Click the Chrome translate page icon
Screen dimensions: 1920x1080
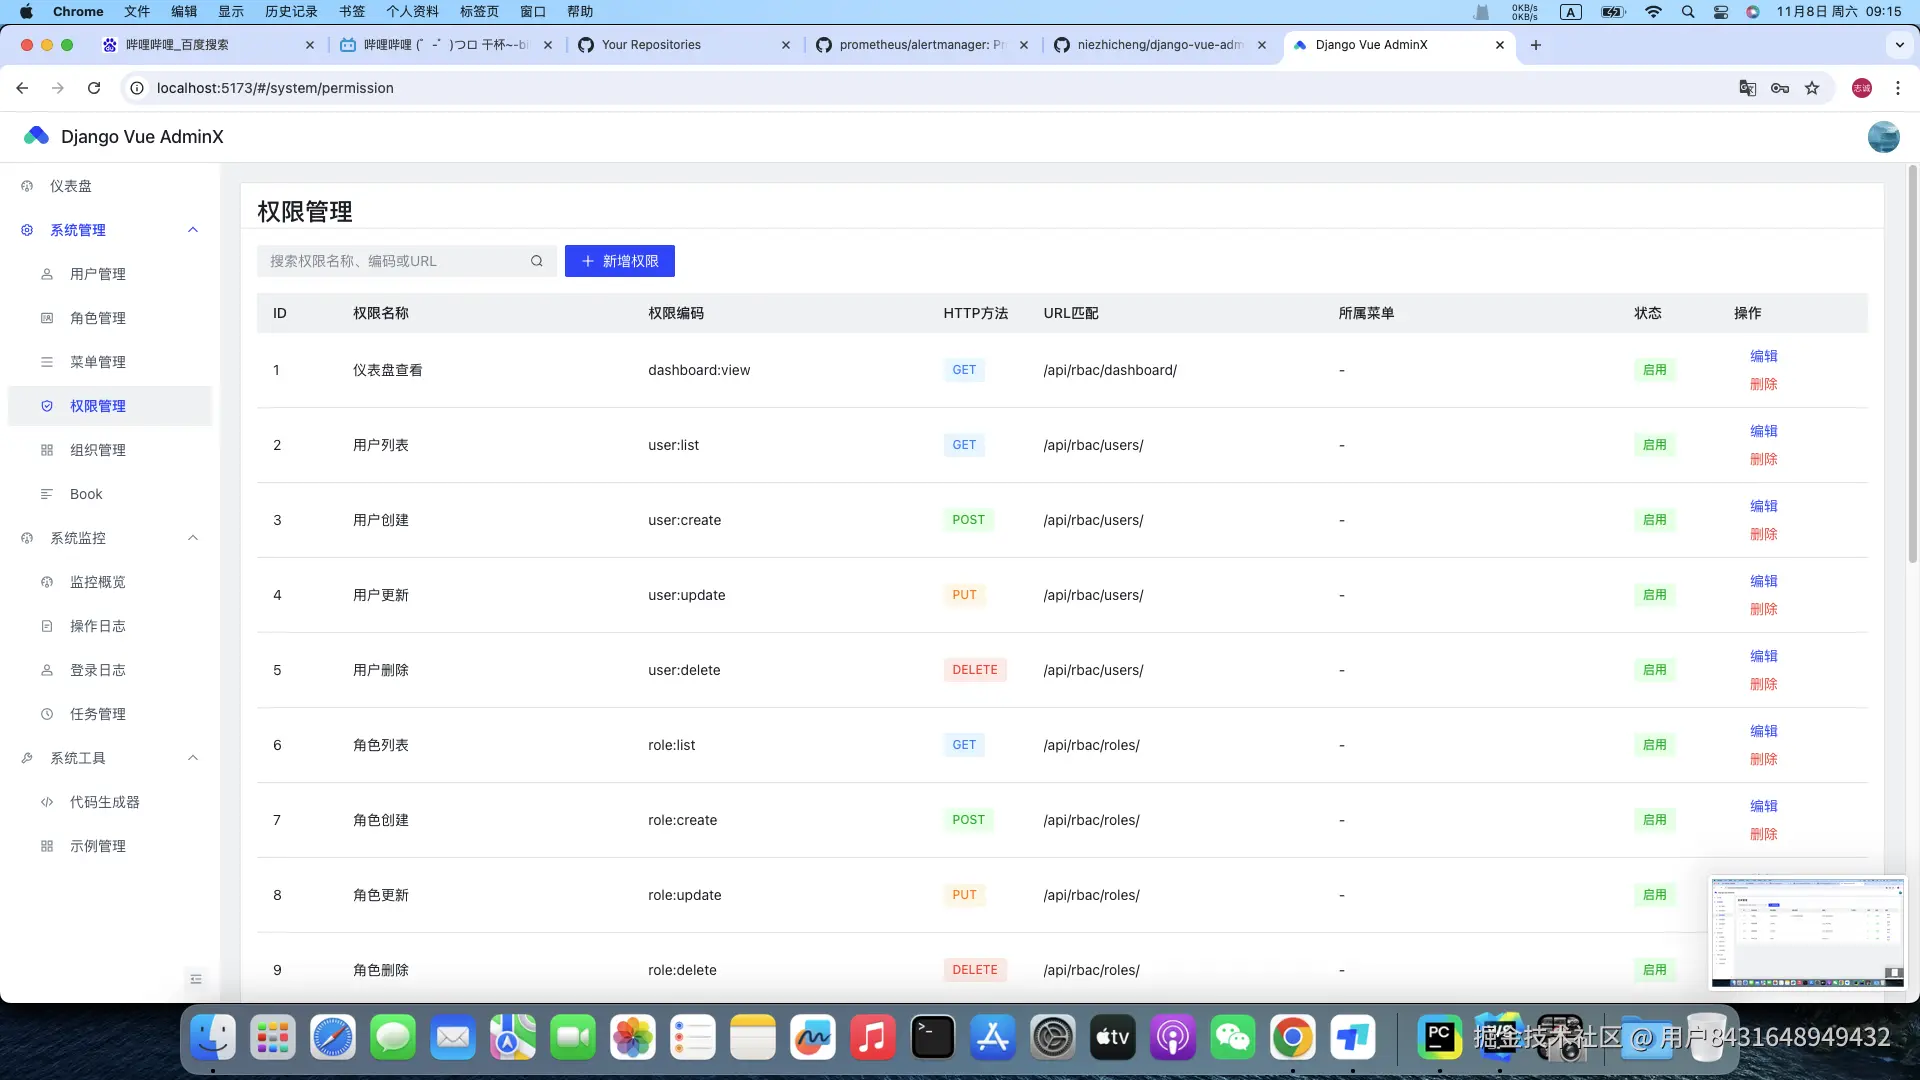coord(1747,88)
